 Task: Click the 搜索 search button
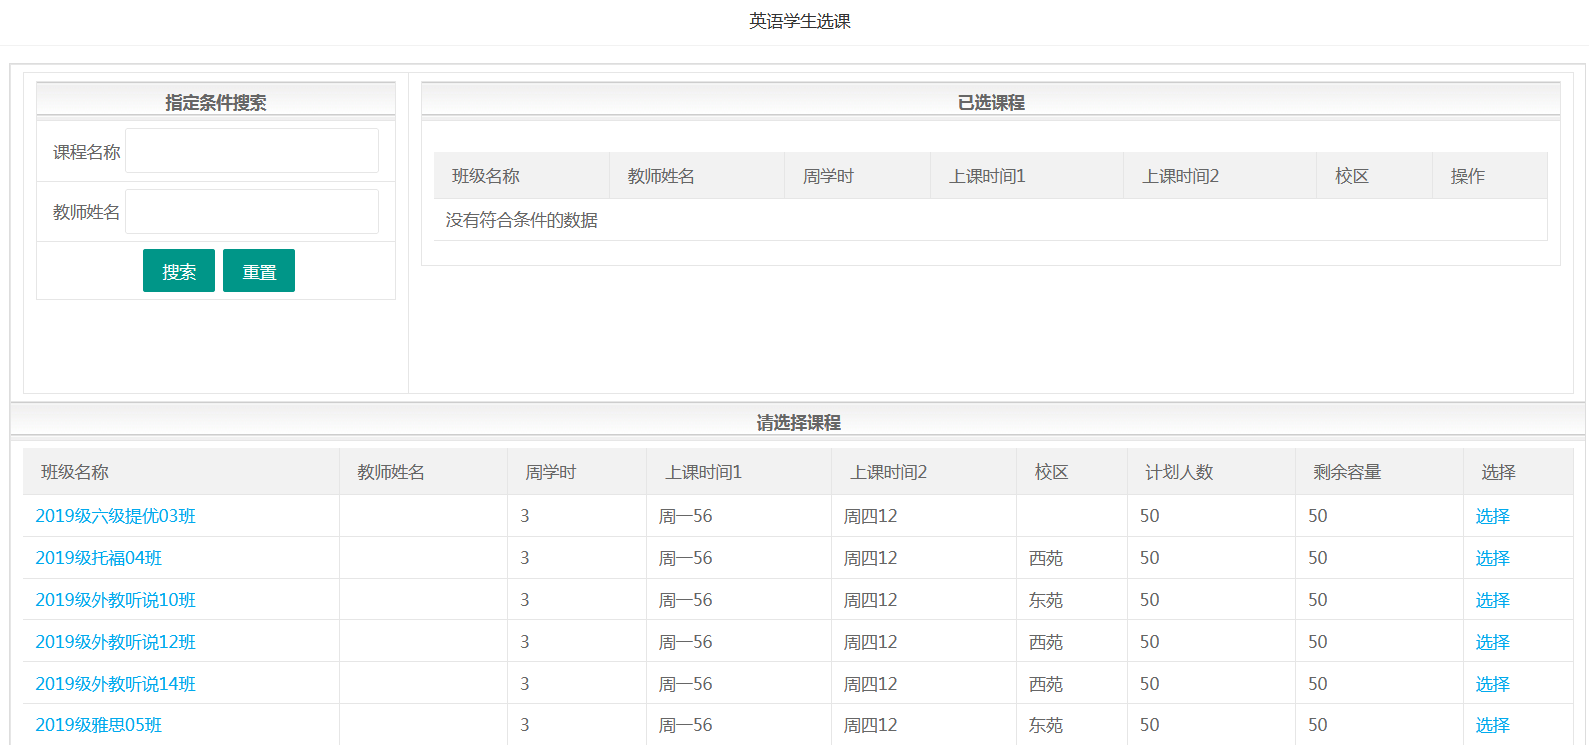tap(178, 271)
